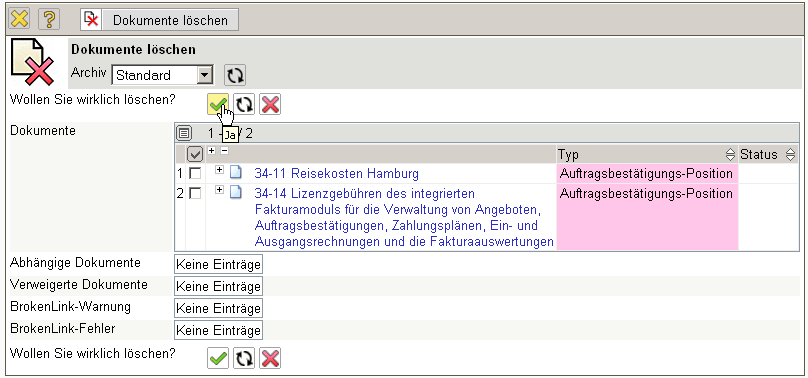Check the box for row 2 Lizenzgebühren

[x=195, y=194]
